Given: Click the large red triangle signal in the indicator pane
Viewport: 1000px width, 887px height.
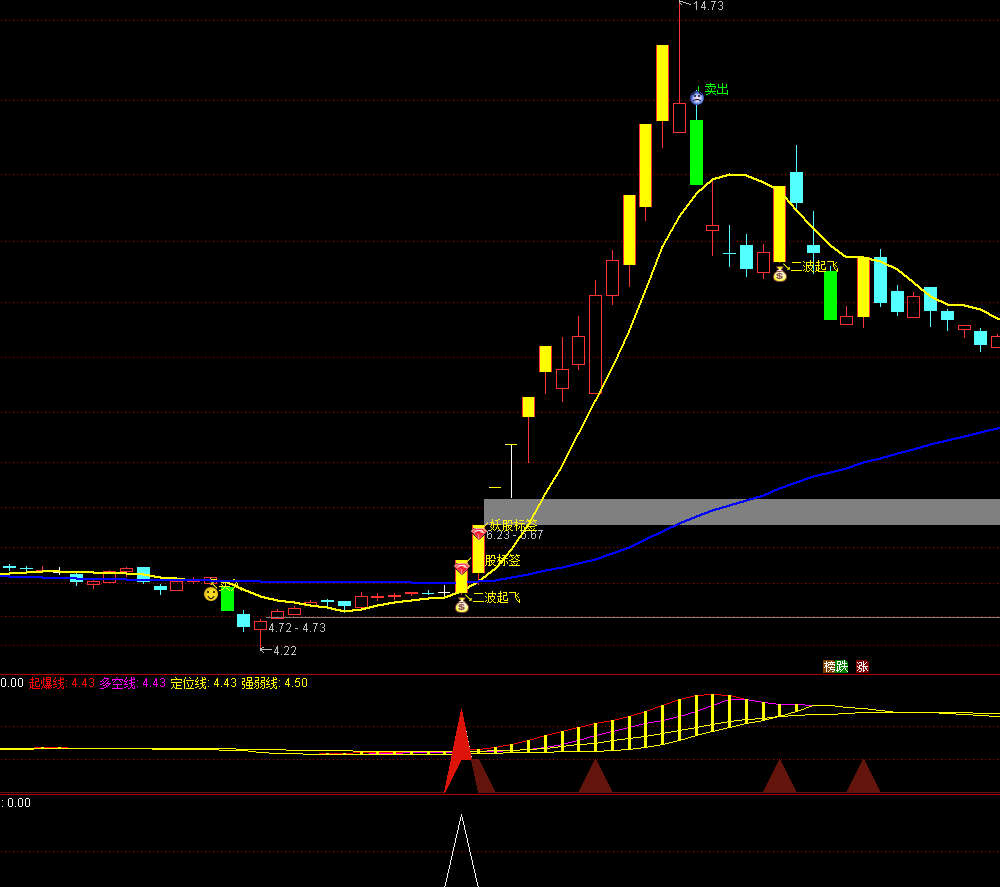Looking at the screenshot, I should pyautogui.click(x=461, y=745).
